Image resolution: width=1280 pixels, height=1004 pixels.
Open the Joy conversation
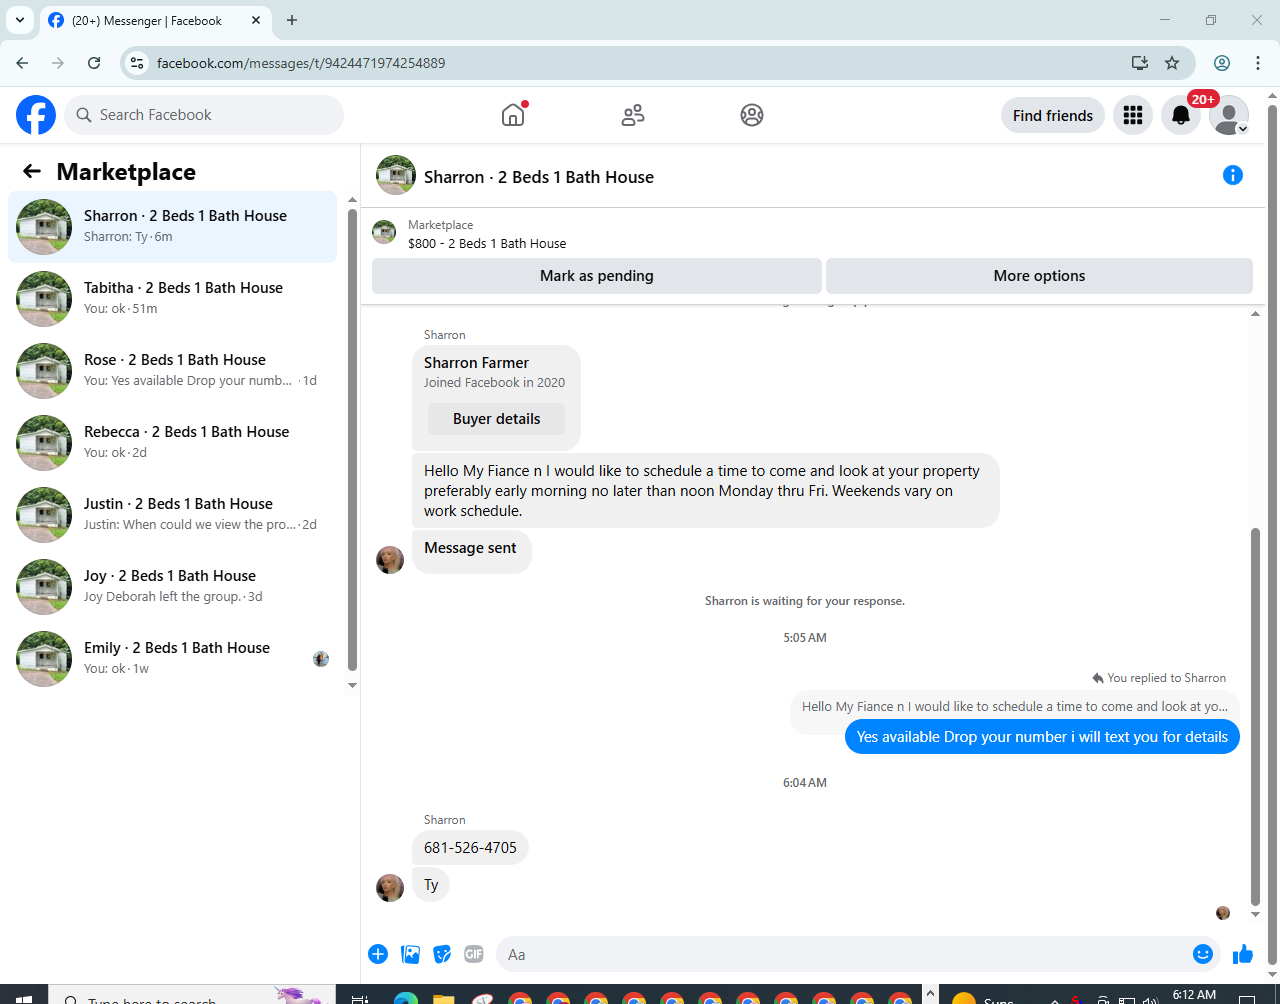point(173,587)
